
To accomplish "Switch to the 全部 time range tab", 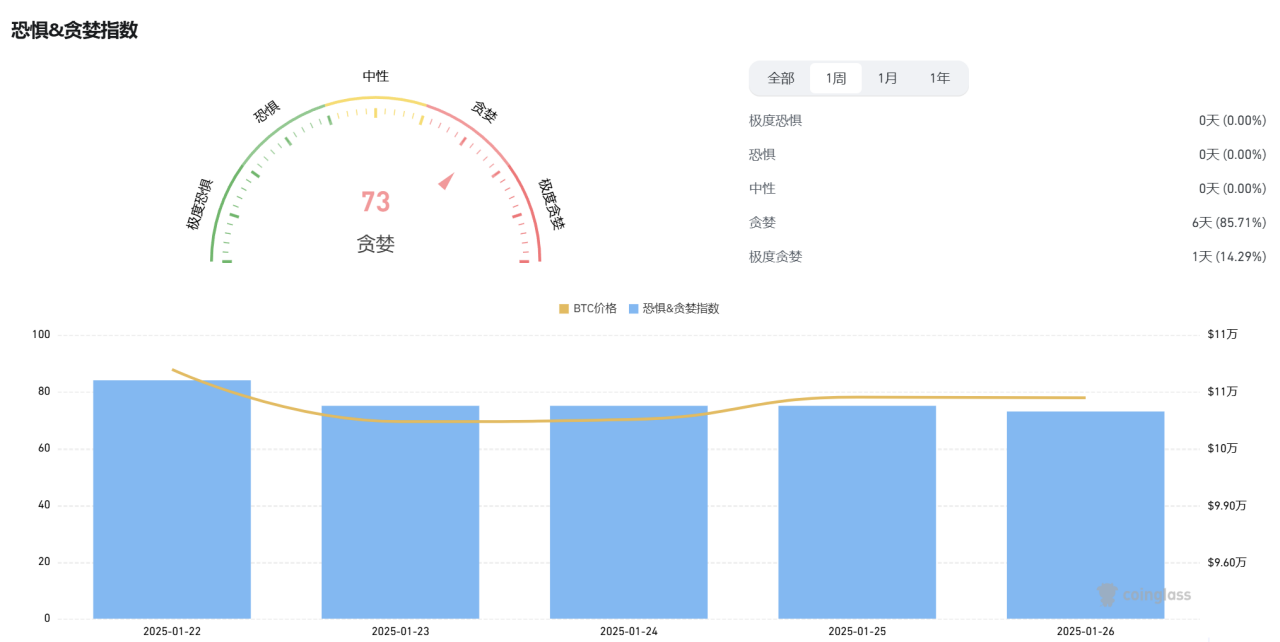I will point(781,78).
